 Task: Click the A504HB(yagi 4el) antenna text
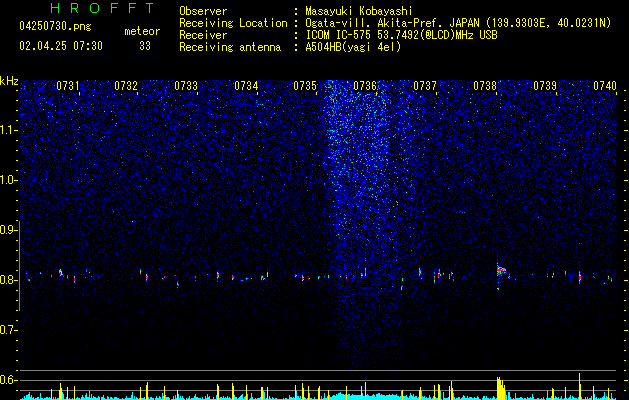point(353,47)
